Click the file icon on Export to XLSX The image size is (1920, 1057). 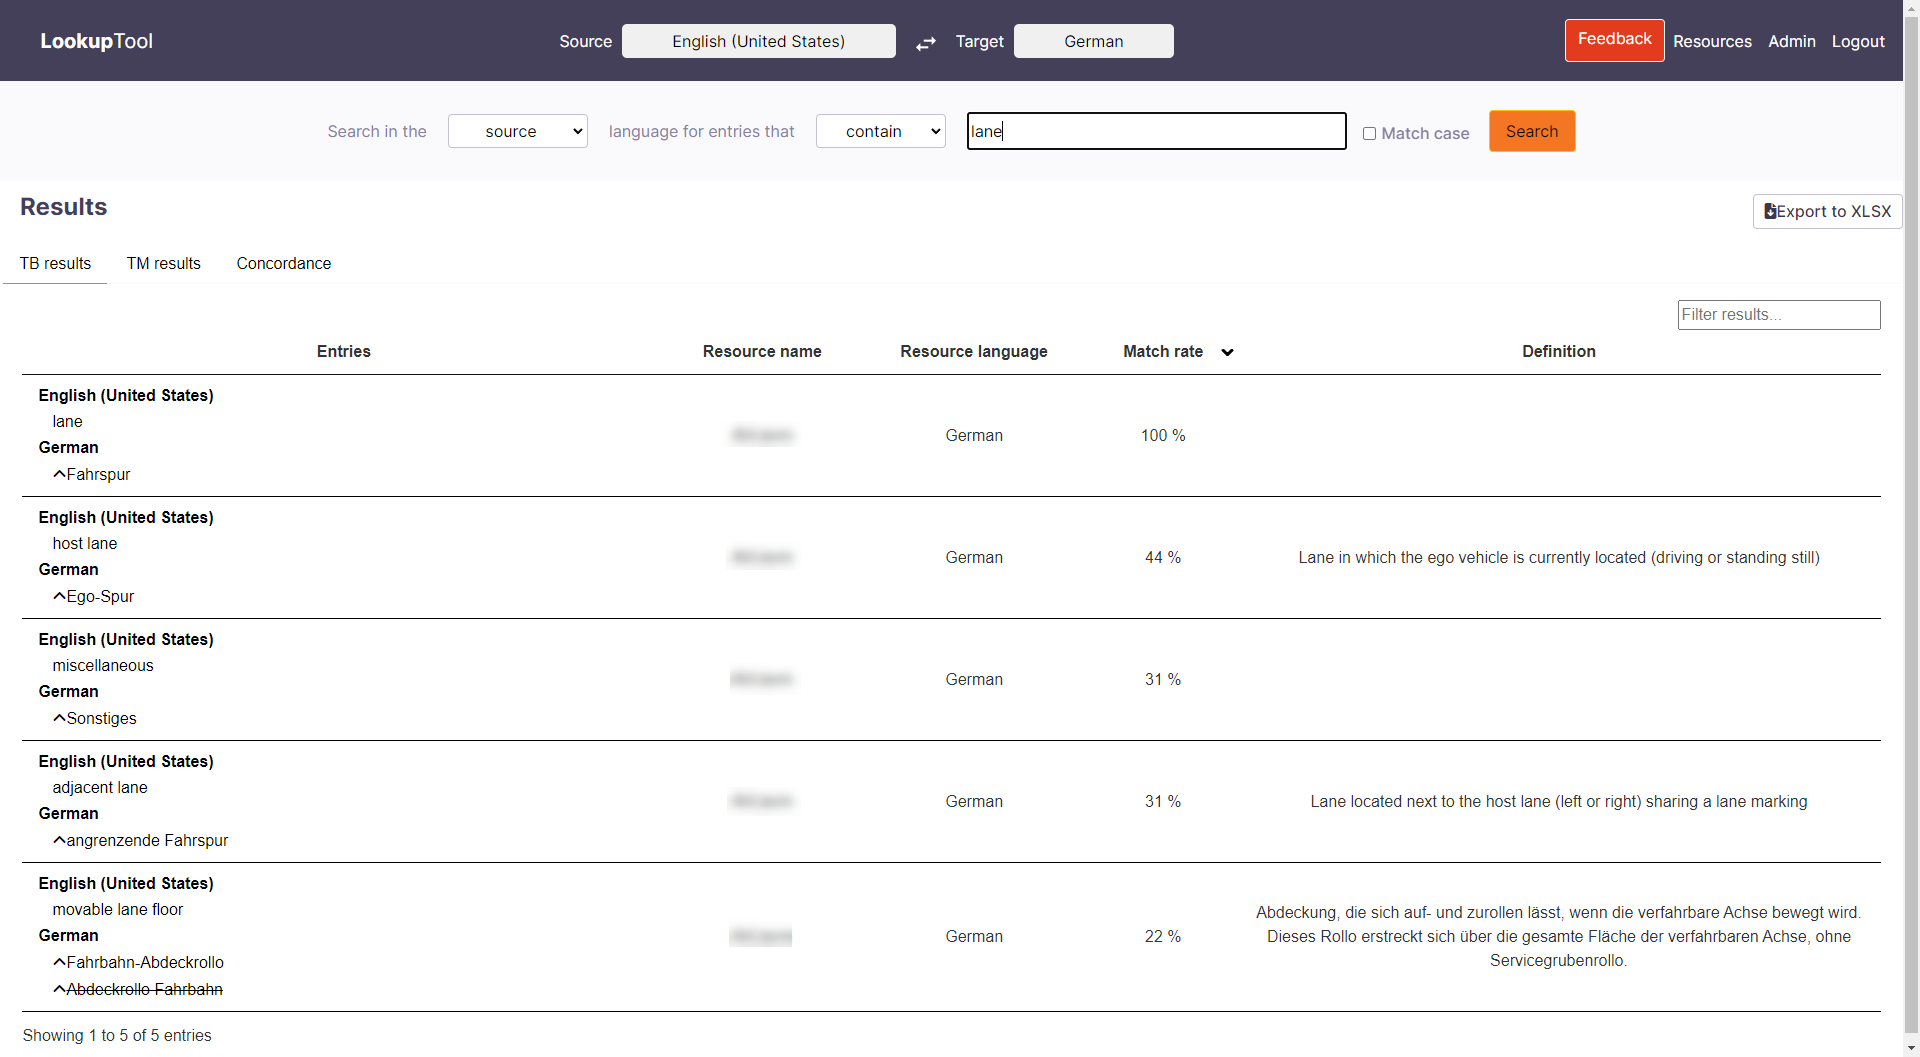(x=1771, y=211)
